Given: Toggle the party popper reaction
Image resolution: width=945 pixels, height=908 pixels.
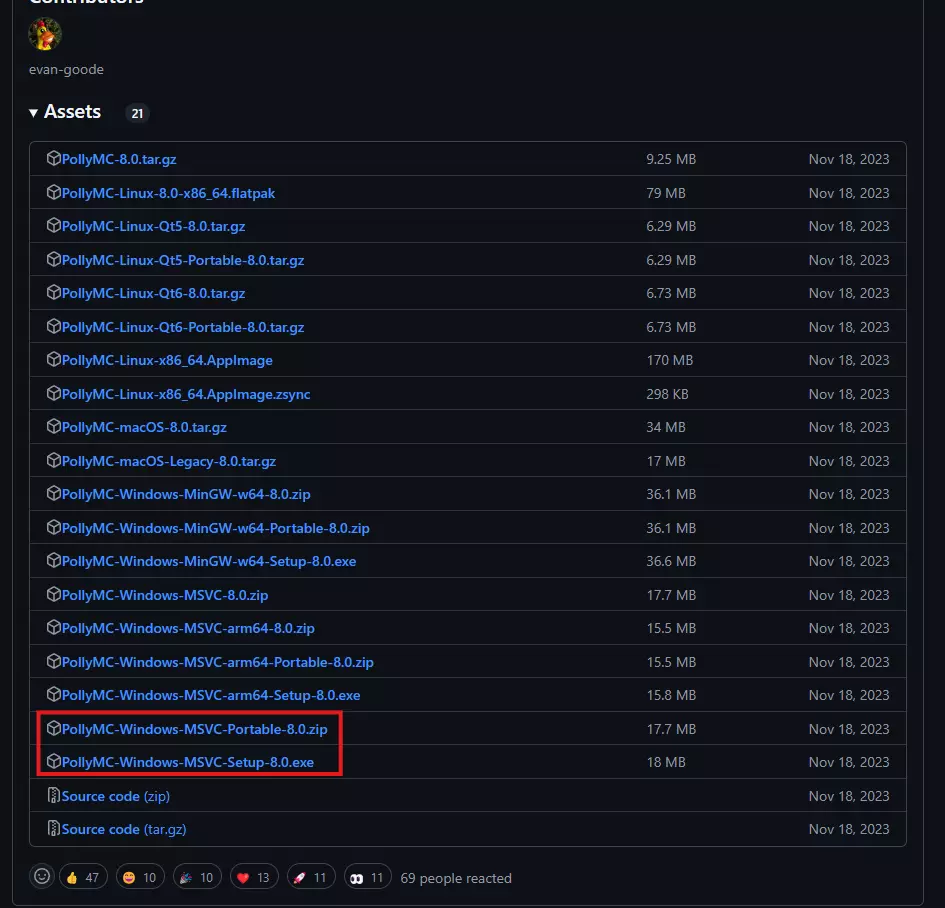Looking at the screenshot, I should pyautogui.click(x=197, y=878).
